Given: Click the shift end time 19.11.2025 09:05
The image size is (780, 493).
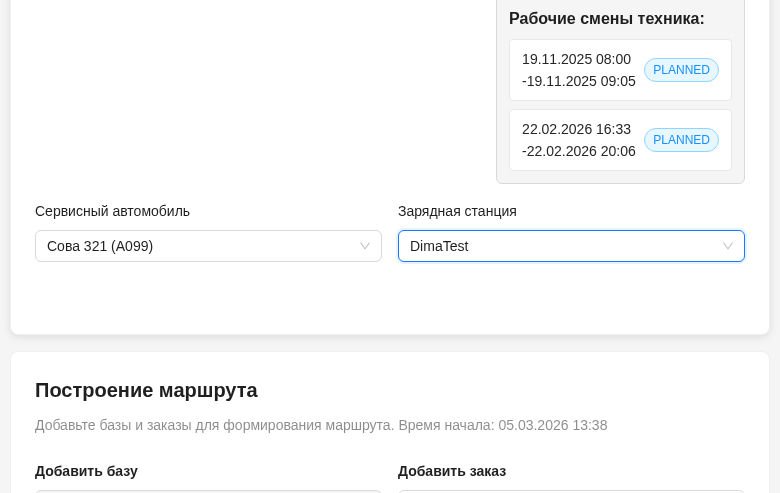Looking at the screenshot, I should pyautogui.click(x=580, y=81).
